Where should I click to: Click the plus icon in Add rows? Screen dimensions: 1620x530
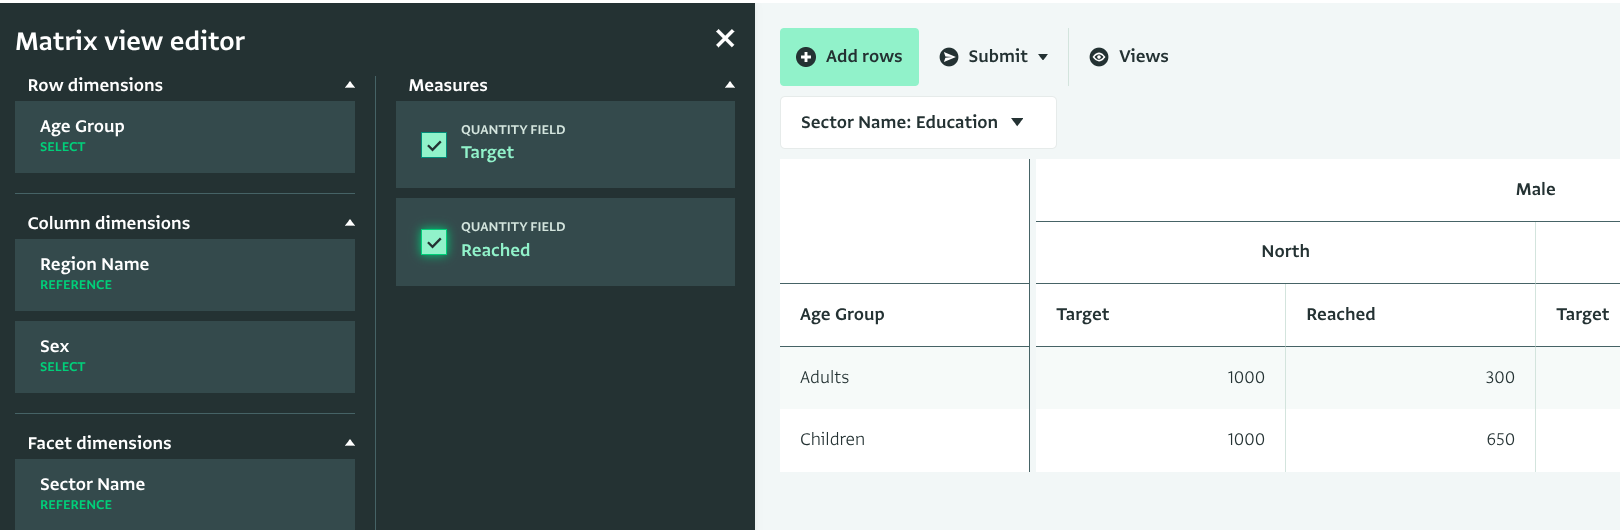[805, 57]
